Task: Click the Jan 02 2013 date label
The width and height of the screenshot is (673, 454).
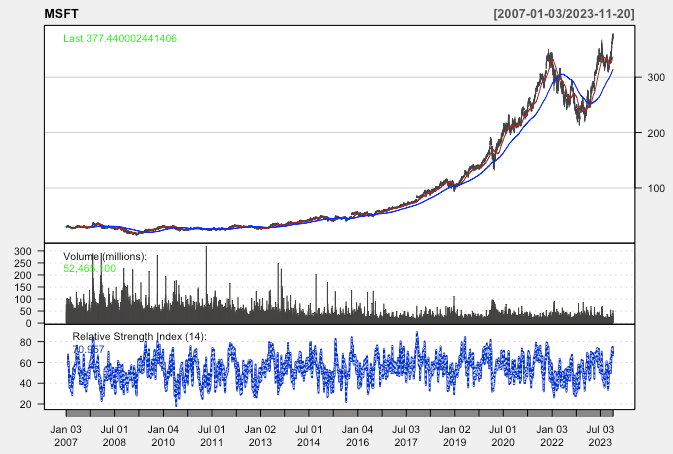Action: pyautogui.click(x=260, y=436)
